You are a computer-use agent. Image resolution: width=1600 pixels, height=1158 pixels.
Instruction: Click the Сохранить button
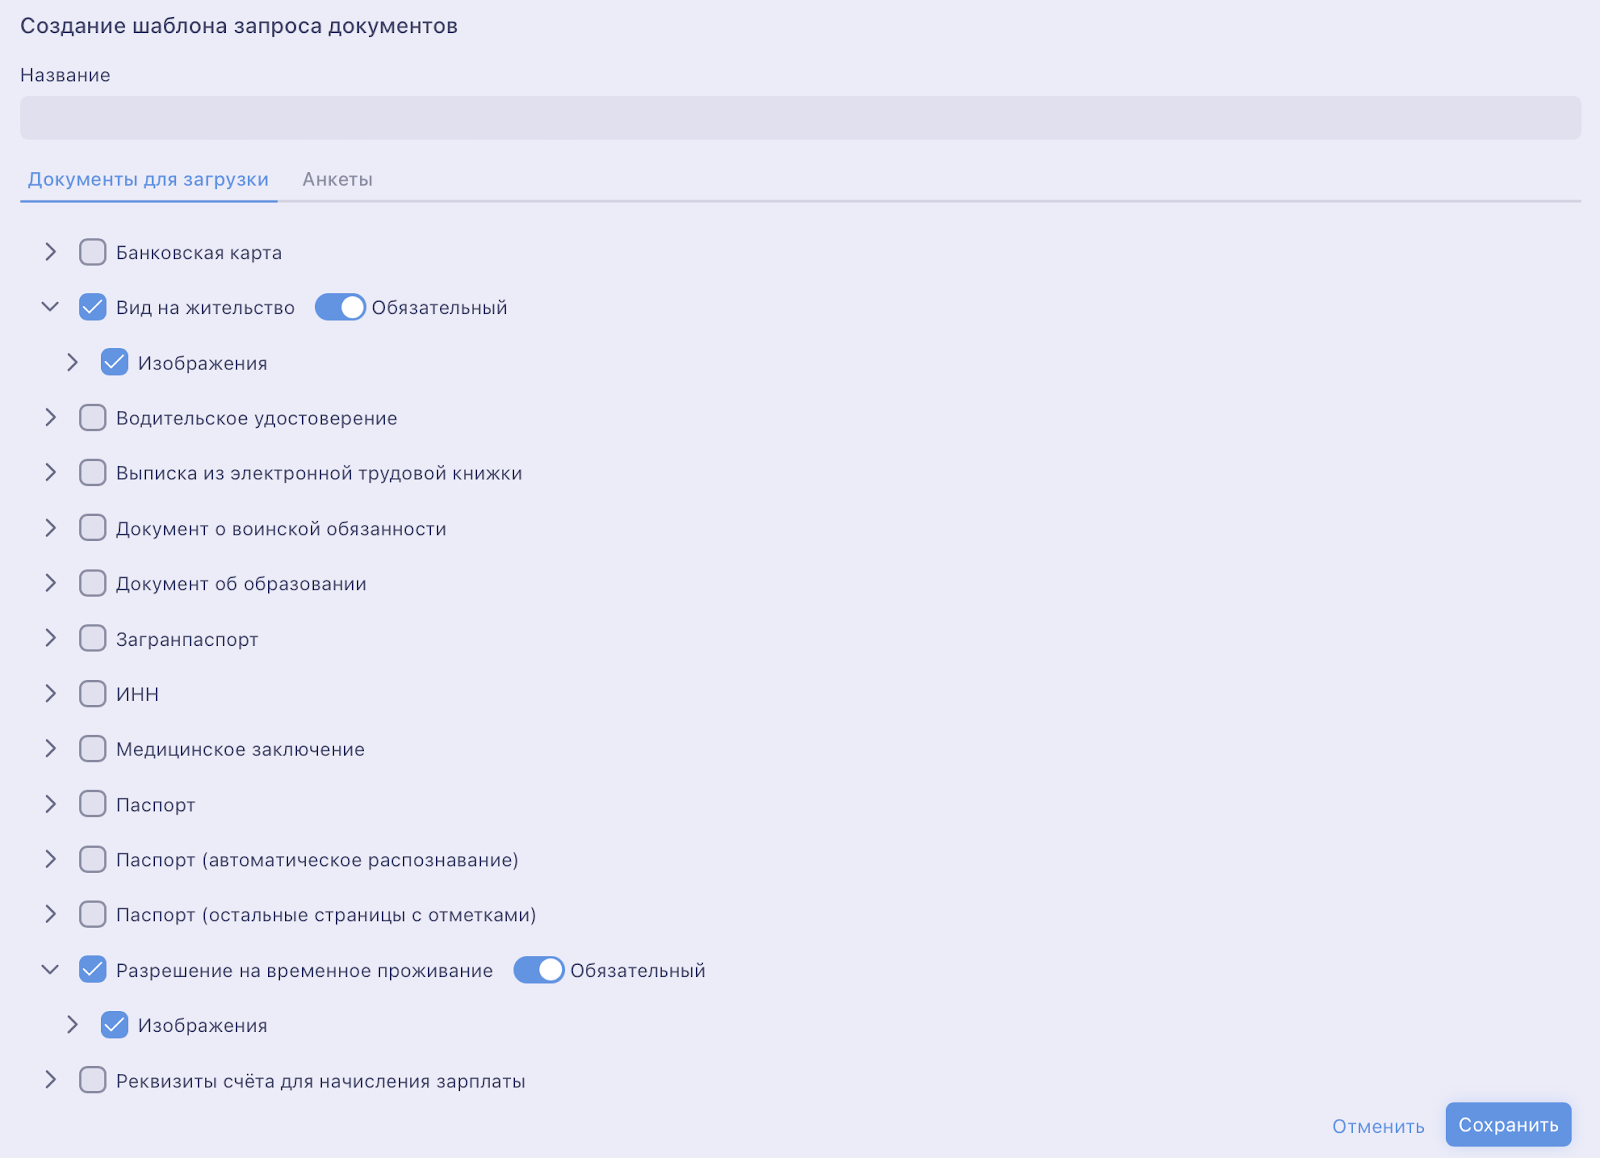pos(1508,1125)
